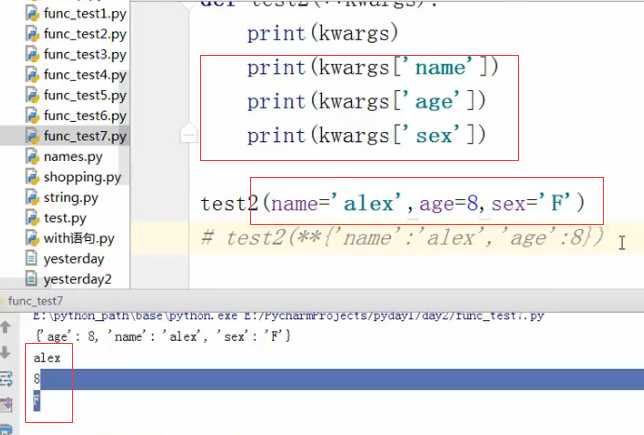Screen dimensions: 644x435
Task: Select func_test7.py in the project tree
Action: coord(85,136)
